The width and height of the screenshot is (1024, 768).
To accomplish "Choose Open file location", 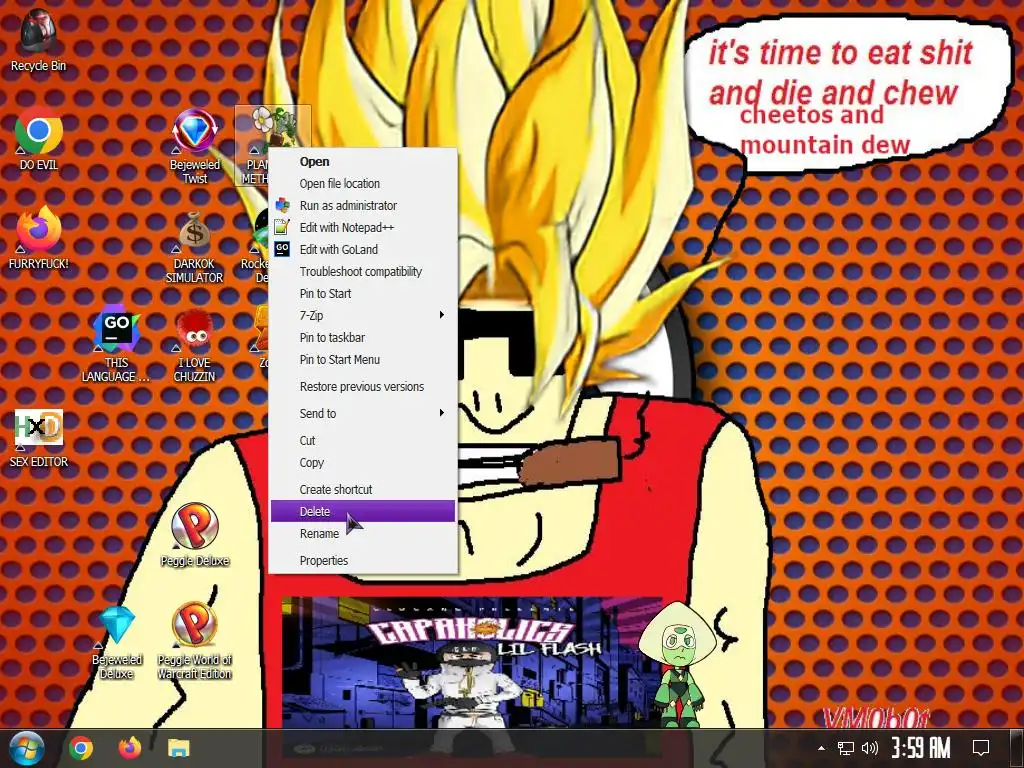I will click(x=363, y=184).
